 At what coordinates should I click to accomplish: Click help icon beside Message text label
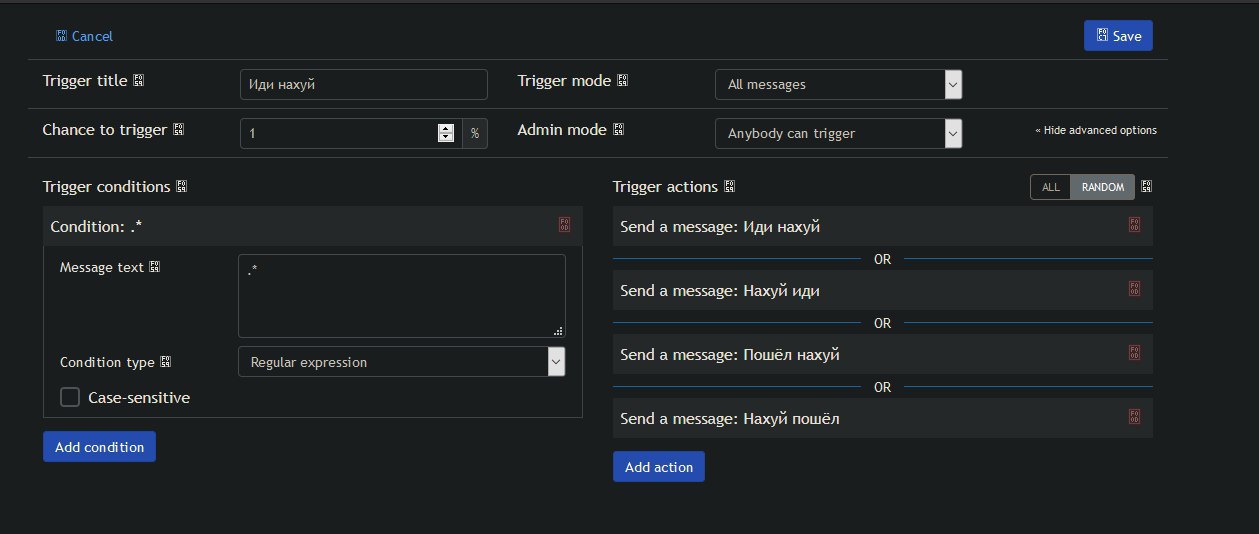click(x=154, y=268)
